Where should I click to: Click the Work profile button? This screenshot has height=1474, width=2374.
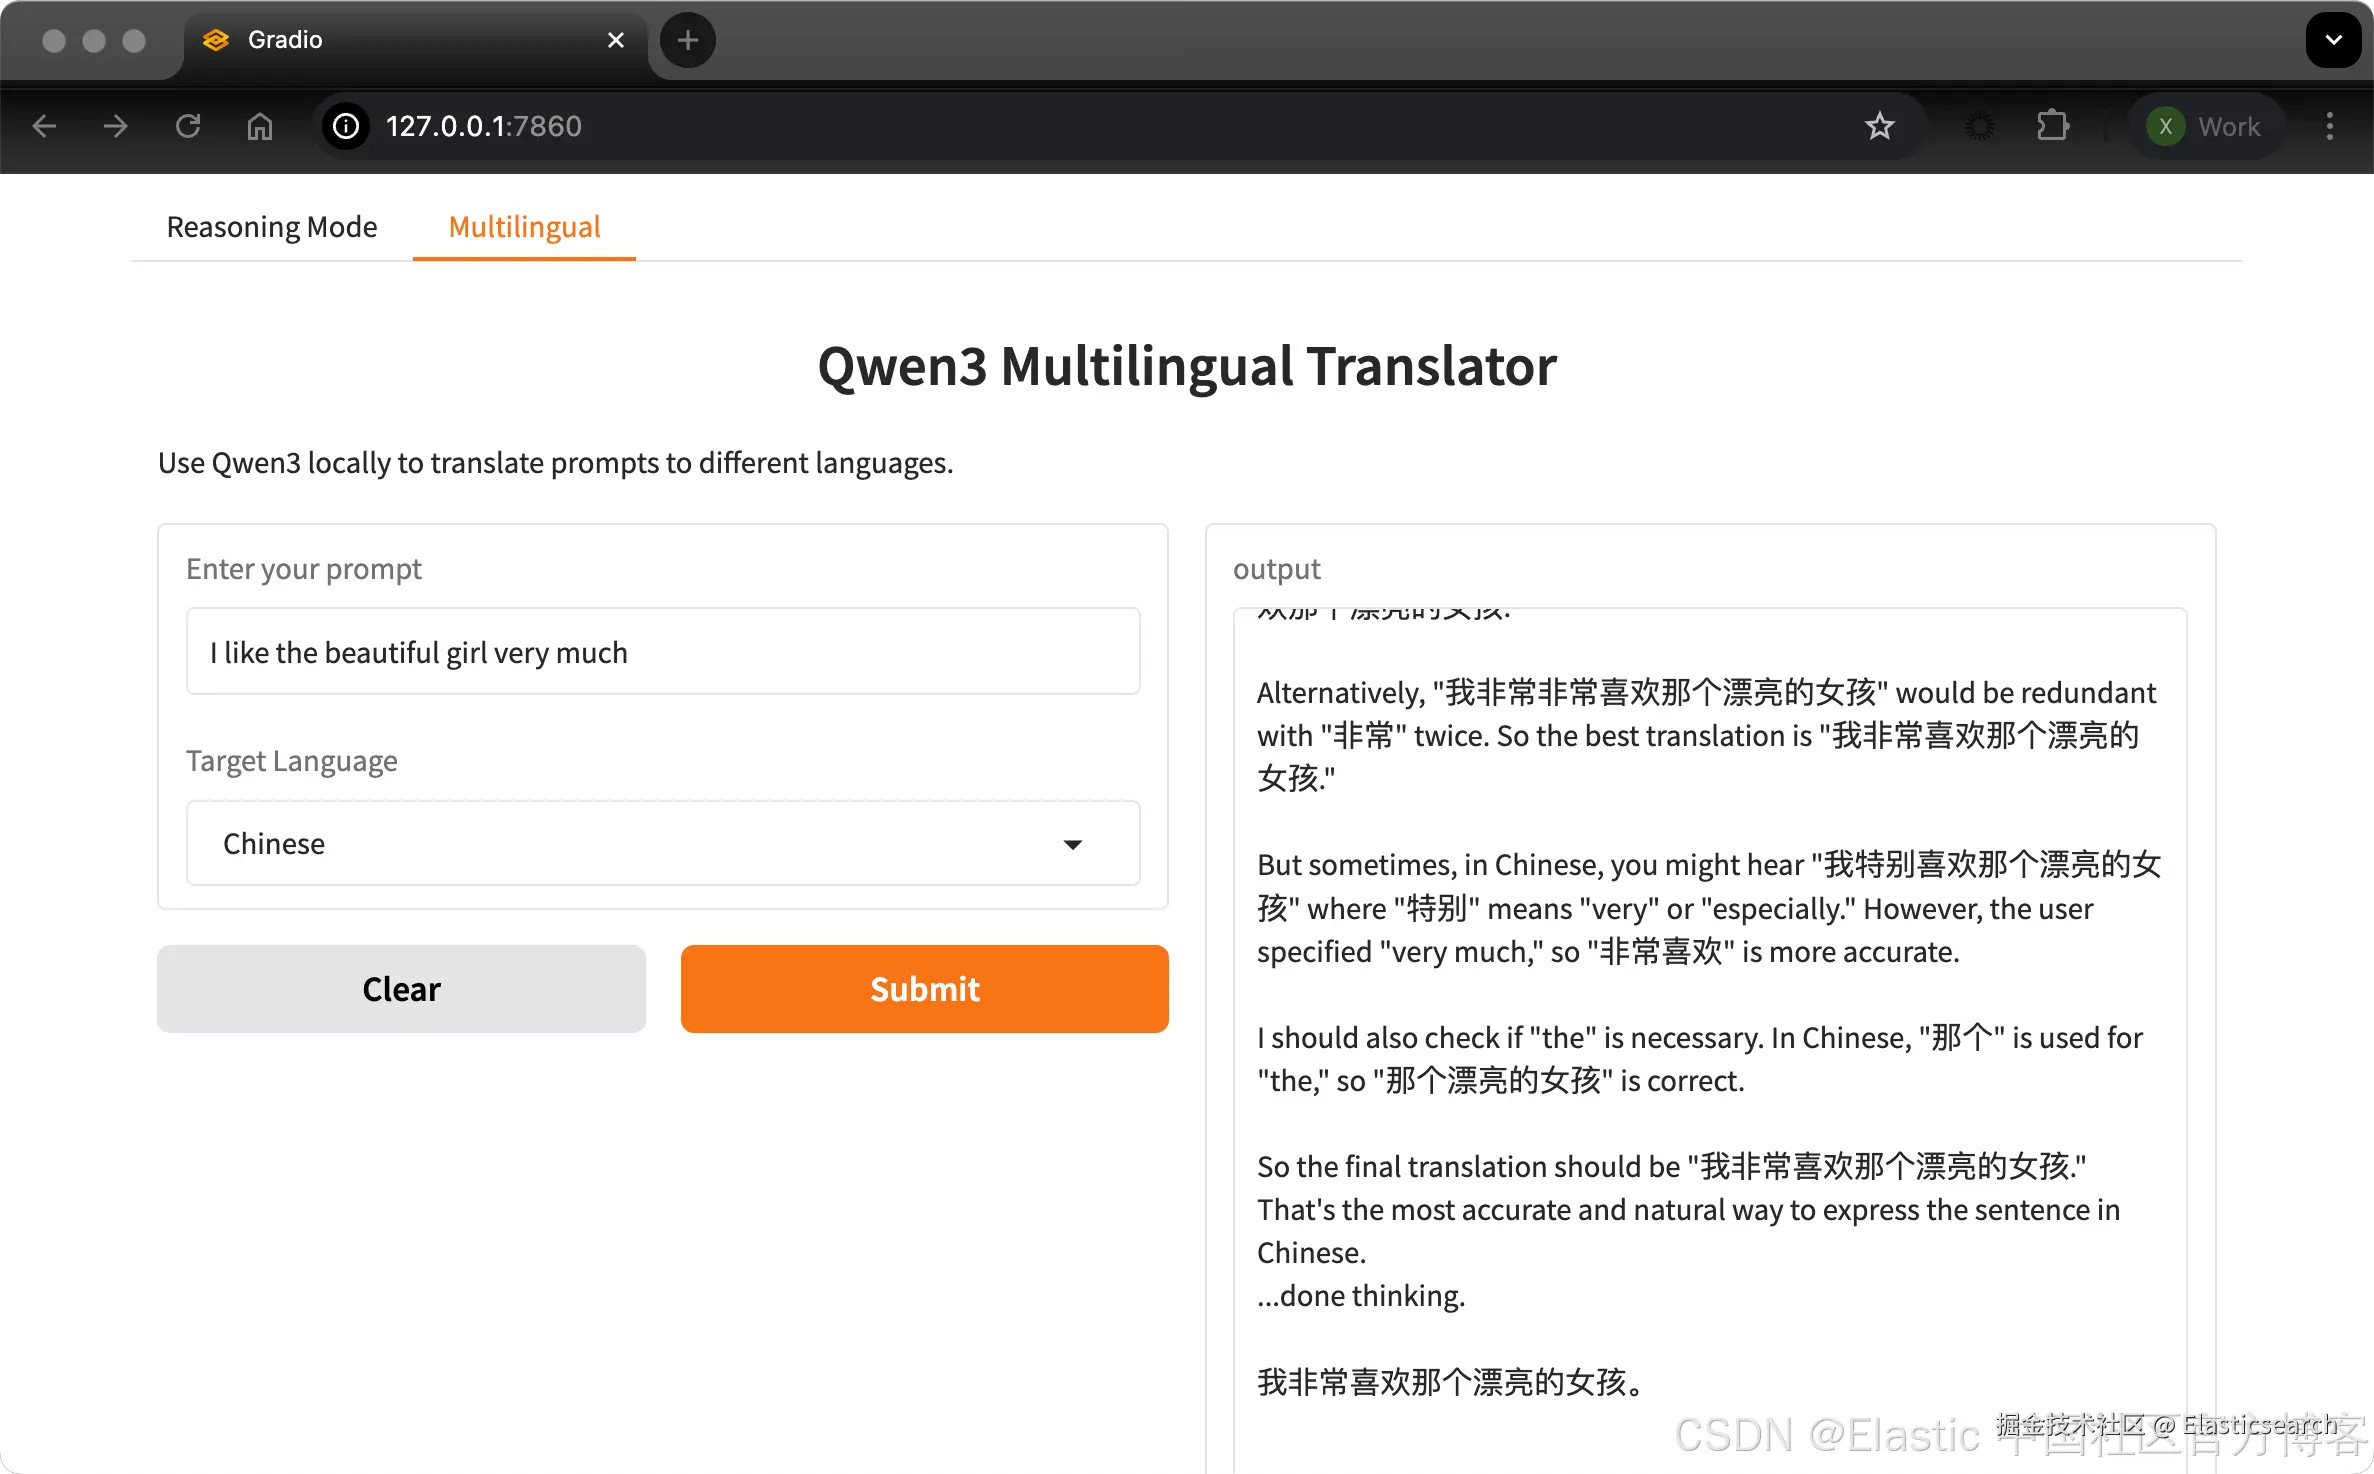(x=2204, y=126)
